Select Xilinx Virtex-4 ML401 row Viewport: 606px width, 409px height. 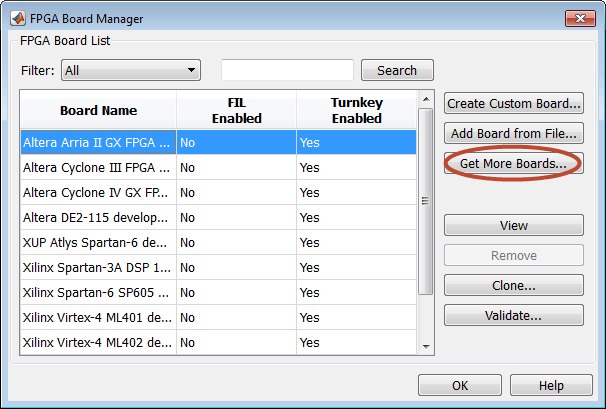[x=218, y=317]
